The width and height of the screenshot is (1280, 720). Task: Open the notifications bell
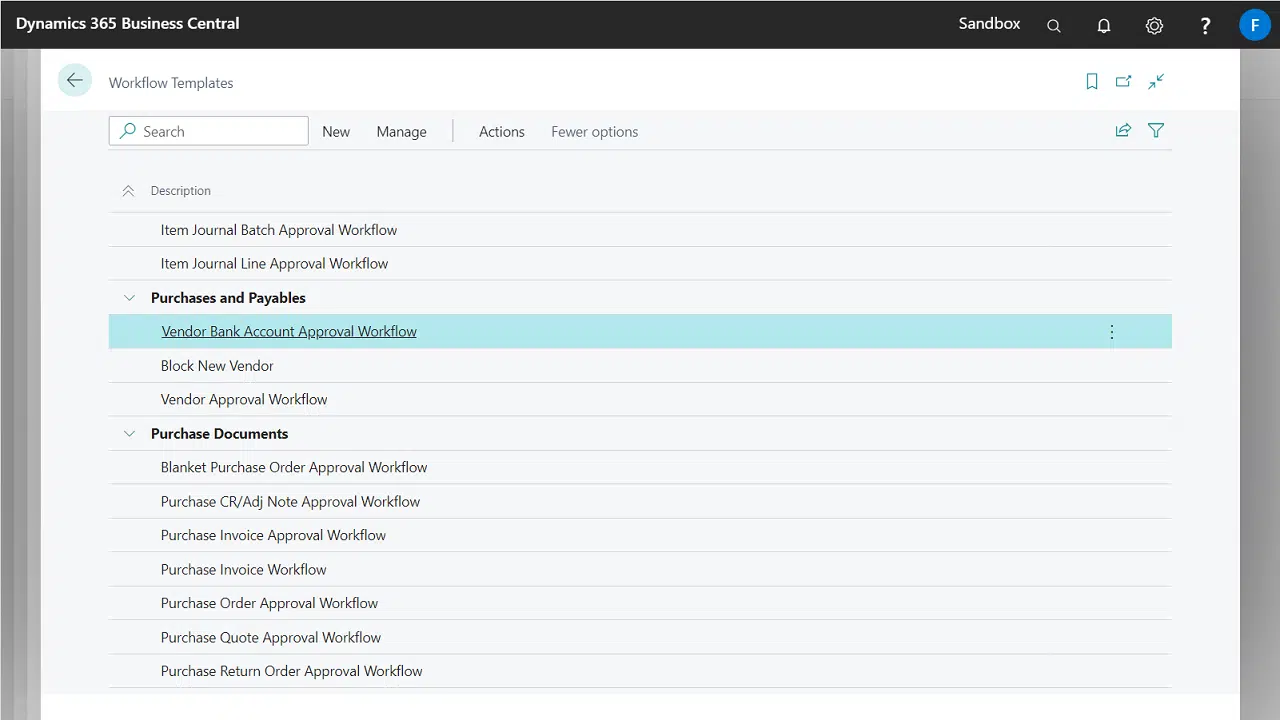tap(1104, 26)
